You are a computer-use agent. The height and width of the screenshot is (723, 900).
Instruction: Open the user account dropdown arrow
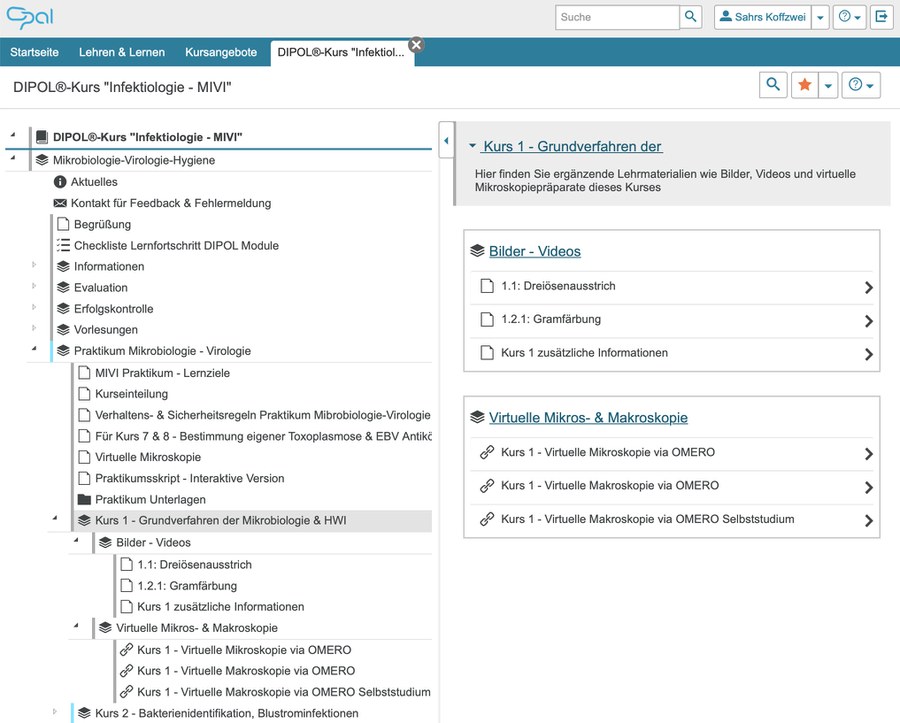[819, 17]
